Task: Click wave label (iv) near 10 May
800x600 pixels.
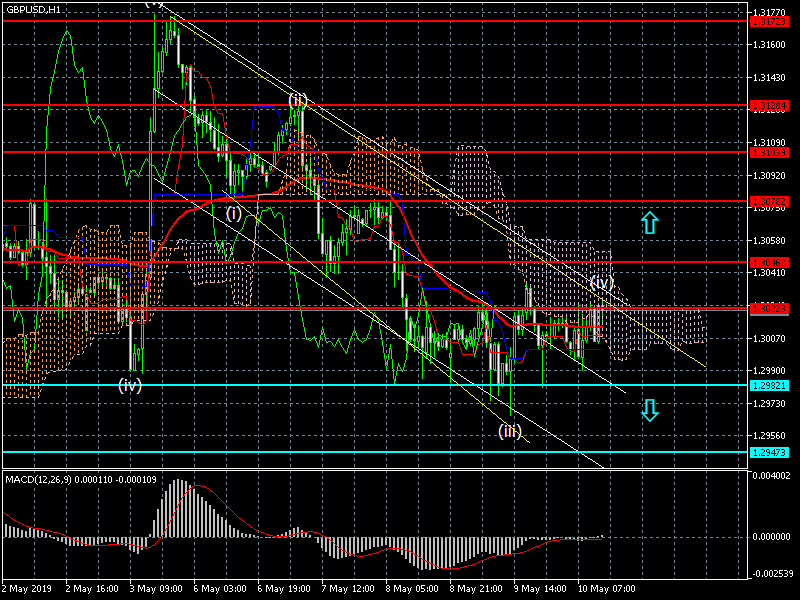Action: tap(602, 282)
